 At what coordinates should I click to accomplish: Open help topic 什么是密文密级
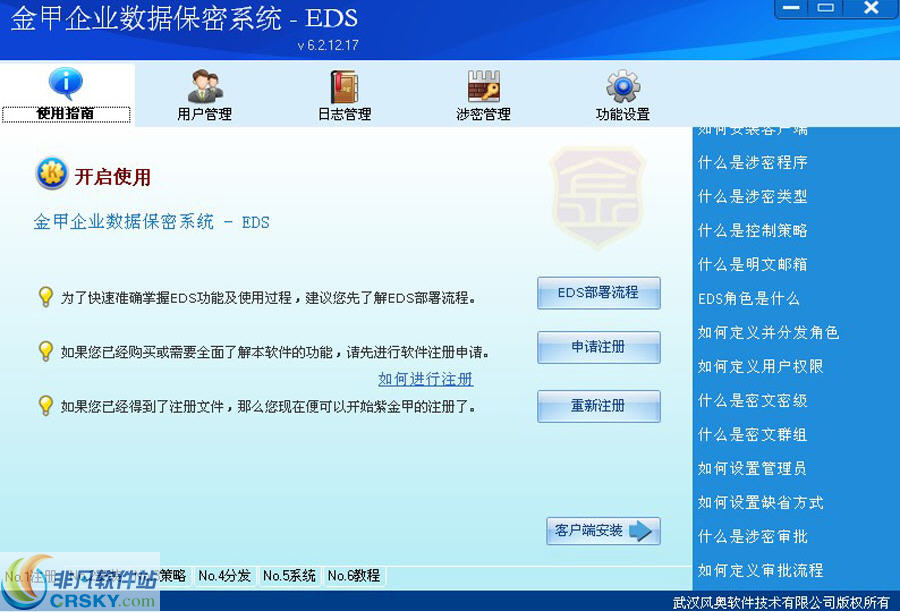(x=752, y=400)
